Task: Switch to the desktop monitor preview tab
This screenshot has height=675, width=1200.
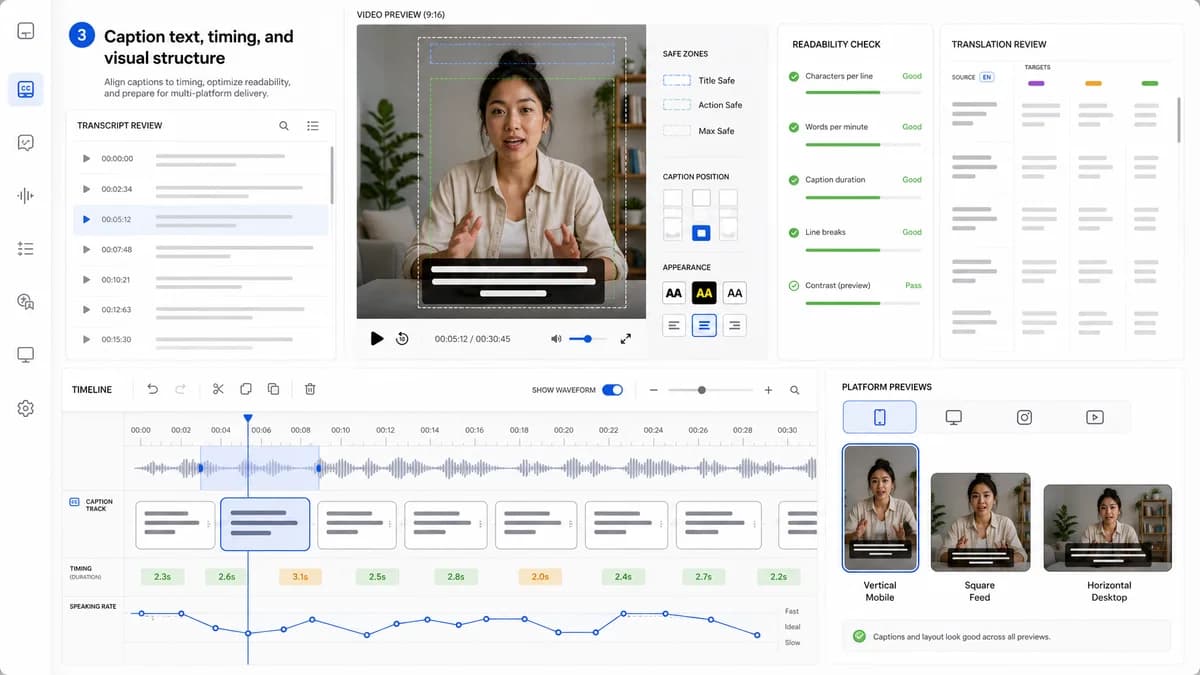Action: tap(954, 417)
